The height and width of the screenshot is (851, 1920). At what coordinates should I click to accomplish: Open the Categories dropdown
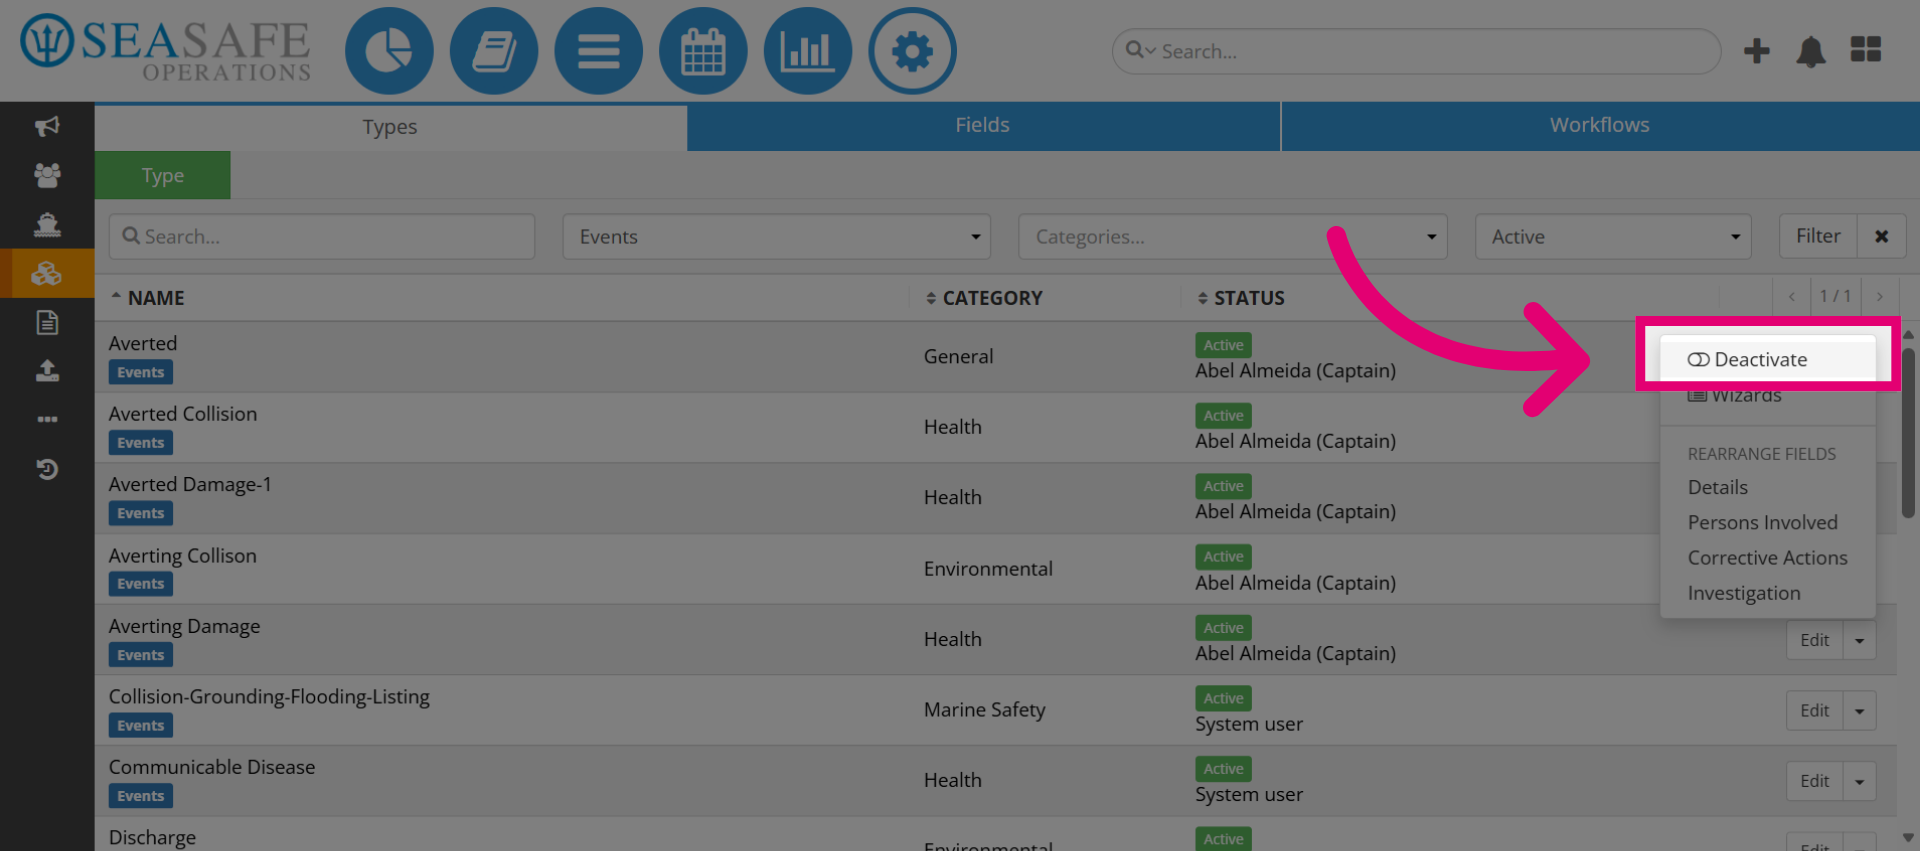tap(1232, 237)
